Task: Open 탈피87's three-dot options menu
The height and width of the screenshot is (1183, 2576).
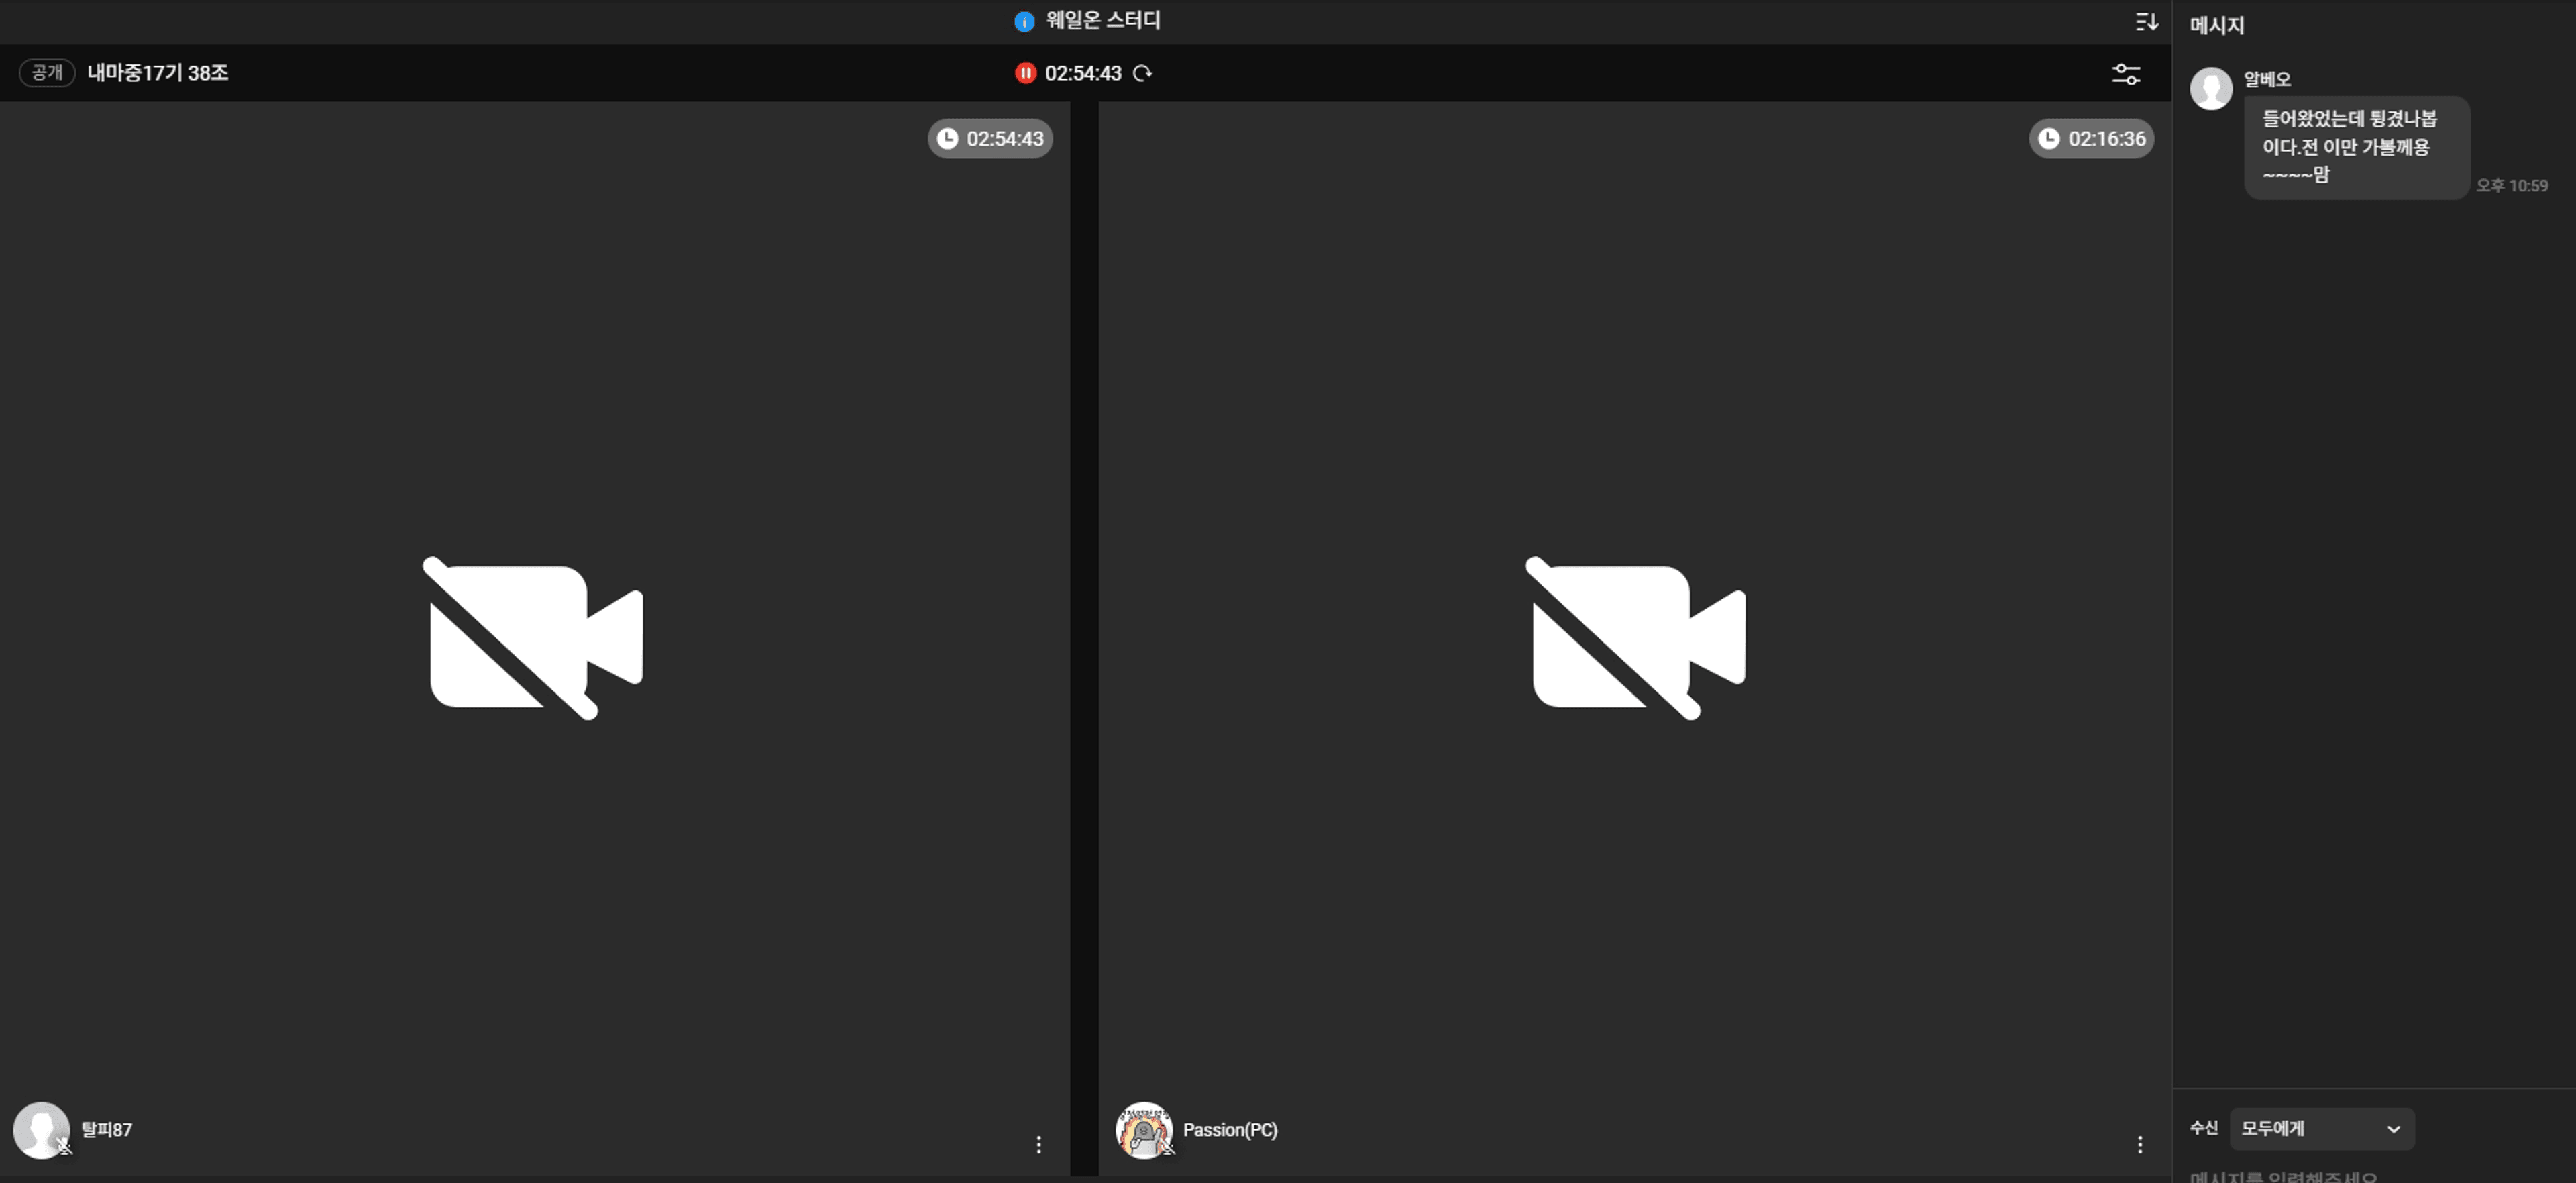Action: [1038, 1144]
